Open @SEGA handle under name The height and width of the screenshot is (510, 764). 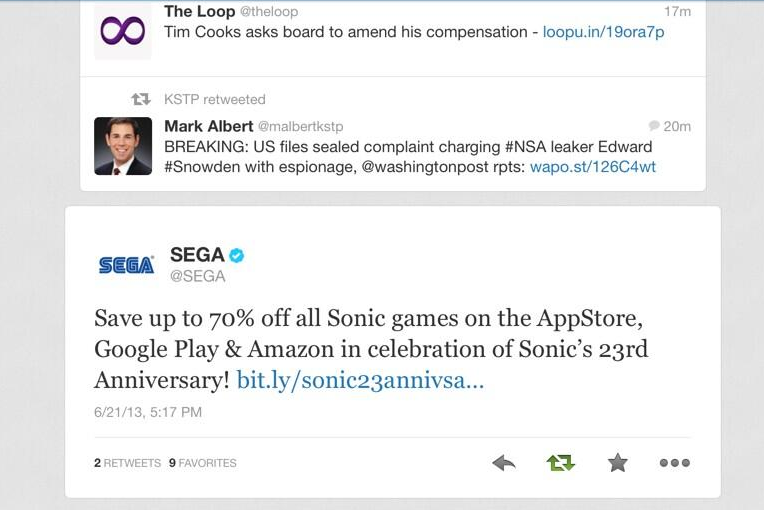tap(197, 276)
